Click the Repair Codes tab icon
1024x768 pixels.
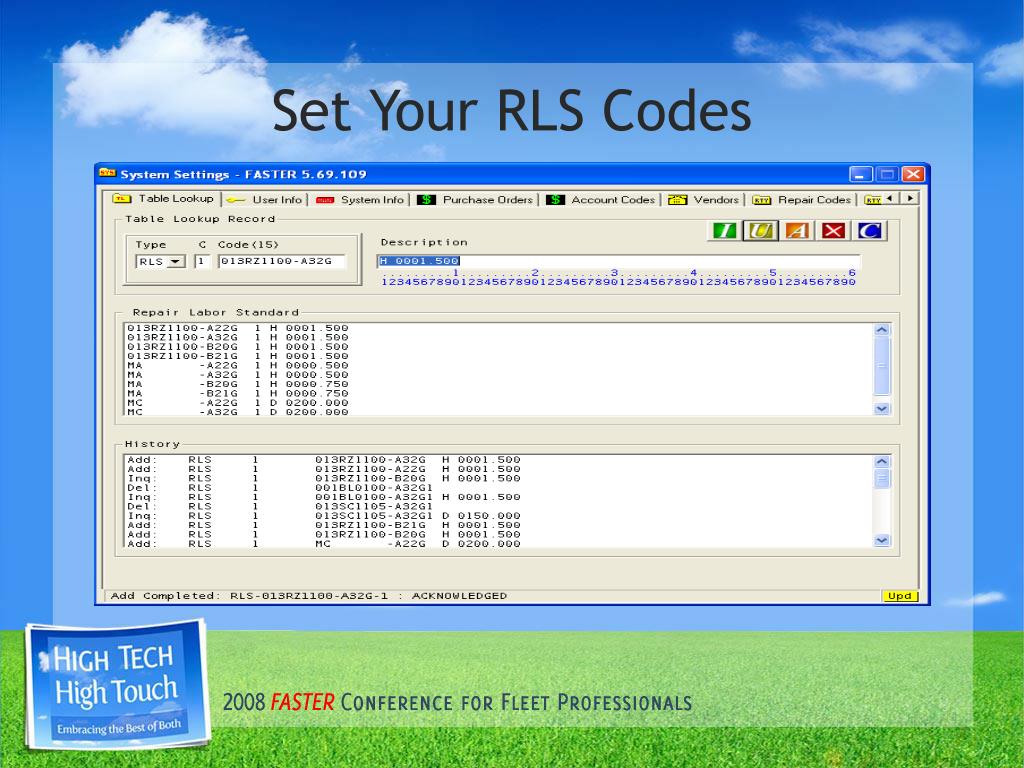click(761, 200)
